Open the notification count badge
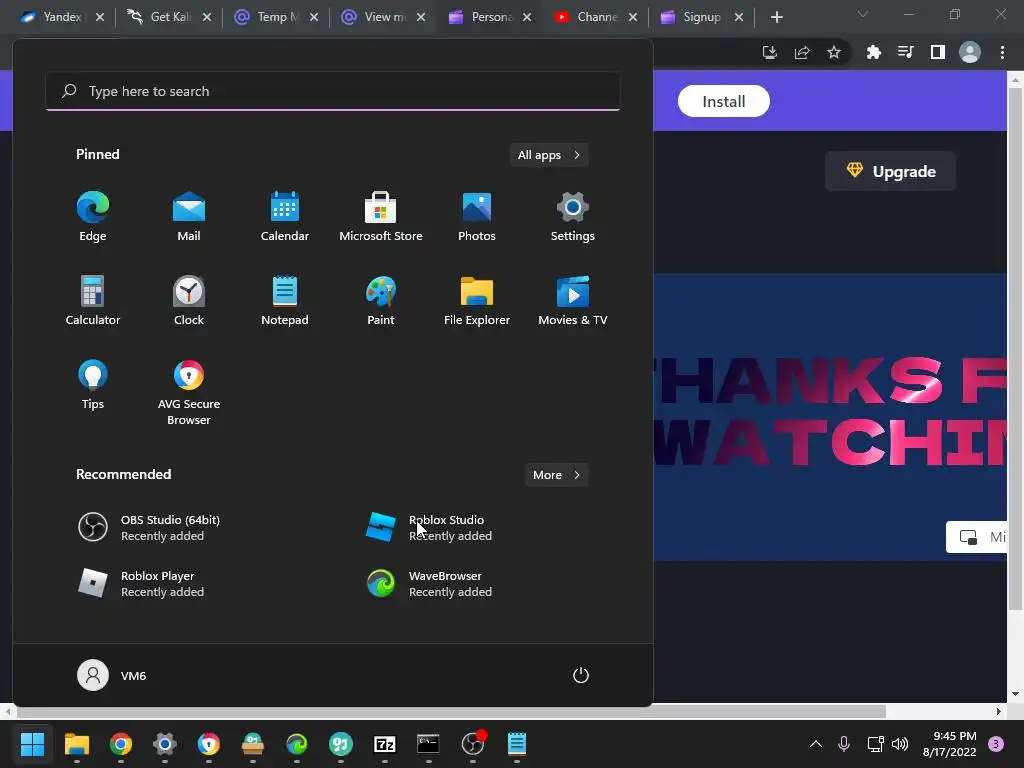Screen dimensions: 1024x768 (996, 744)
